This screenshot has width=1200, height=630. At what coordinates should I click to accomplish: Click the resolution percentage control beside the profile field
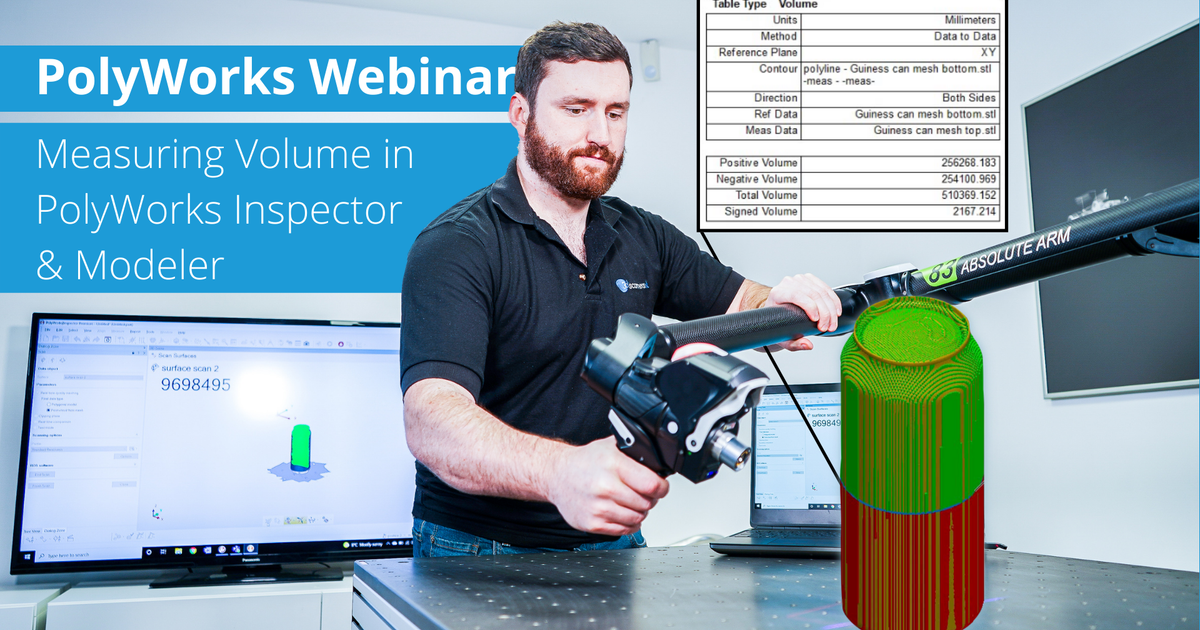click(x=132, y=448)
